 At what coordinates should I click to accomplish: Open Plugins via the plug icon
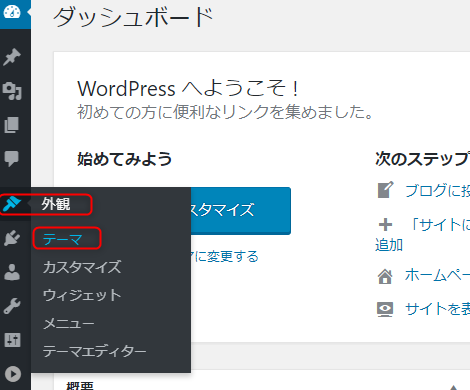click(12, 238)
